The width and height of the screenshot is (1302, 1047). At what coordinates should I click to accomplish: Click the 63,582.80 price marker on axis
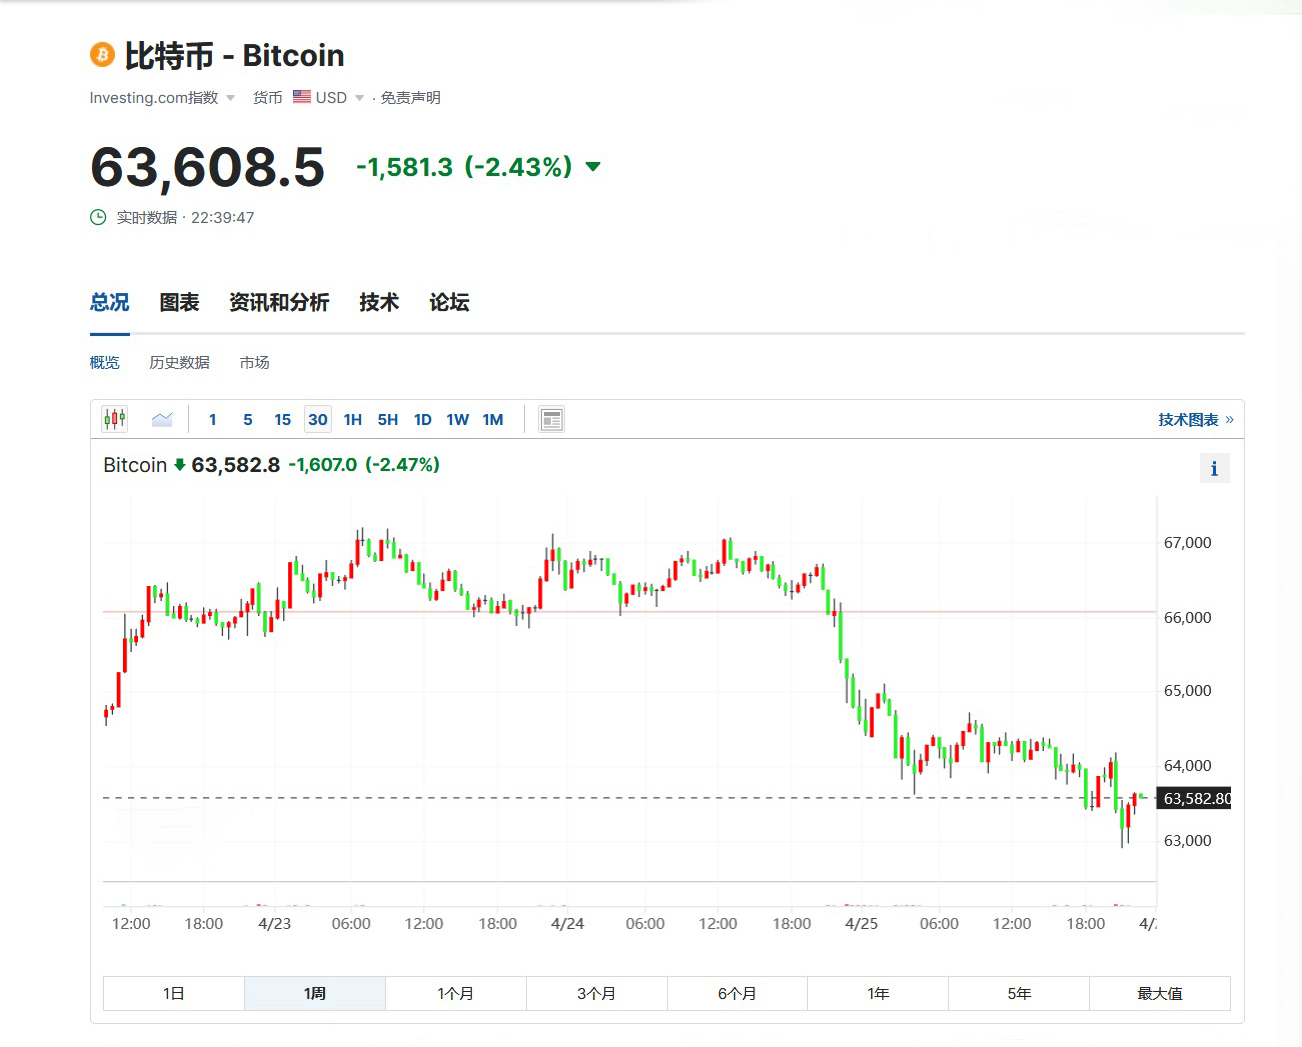1196,798
